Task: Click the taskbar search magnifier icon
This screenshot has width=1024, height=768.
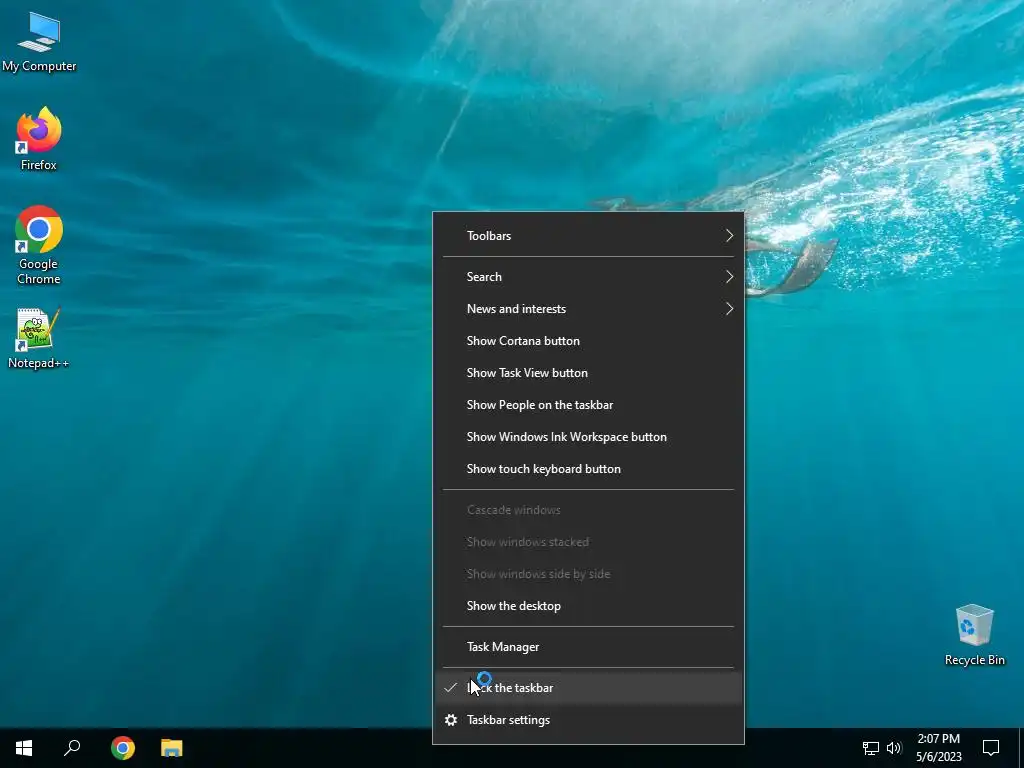Action: [x=72, y=748]
